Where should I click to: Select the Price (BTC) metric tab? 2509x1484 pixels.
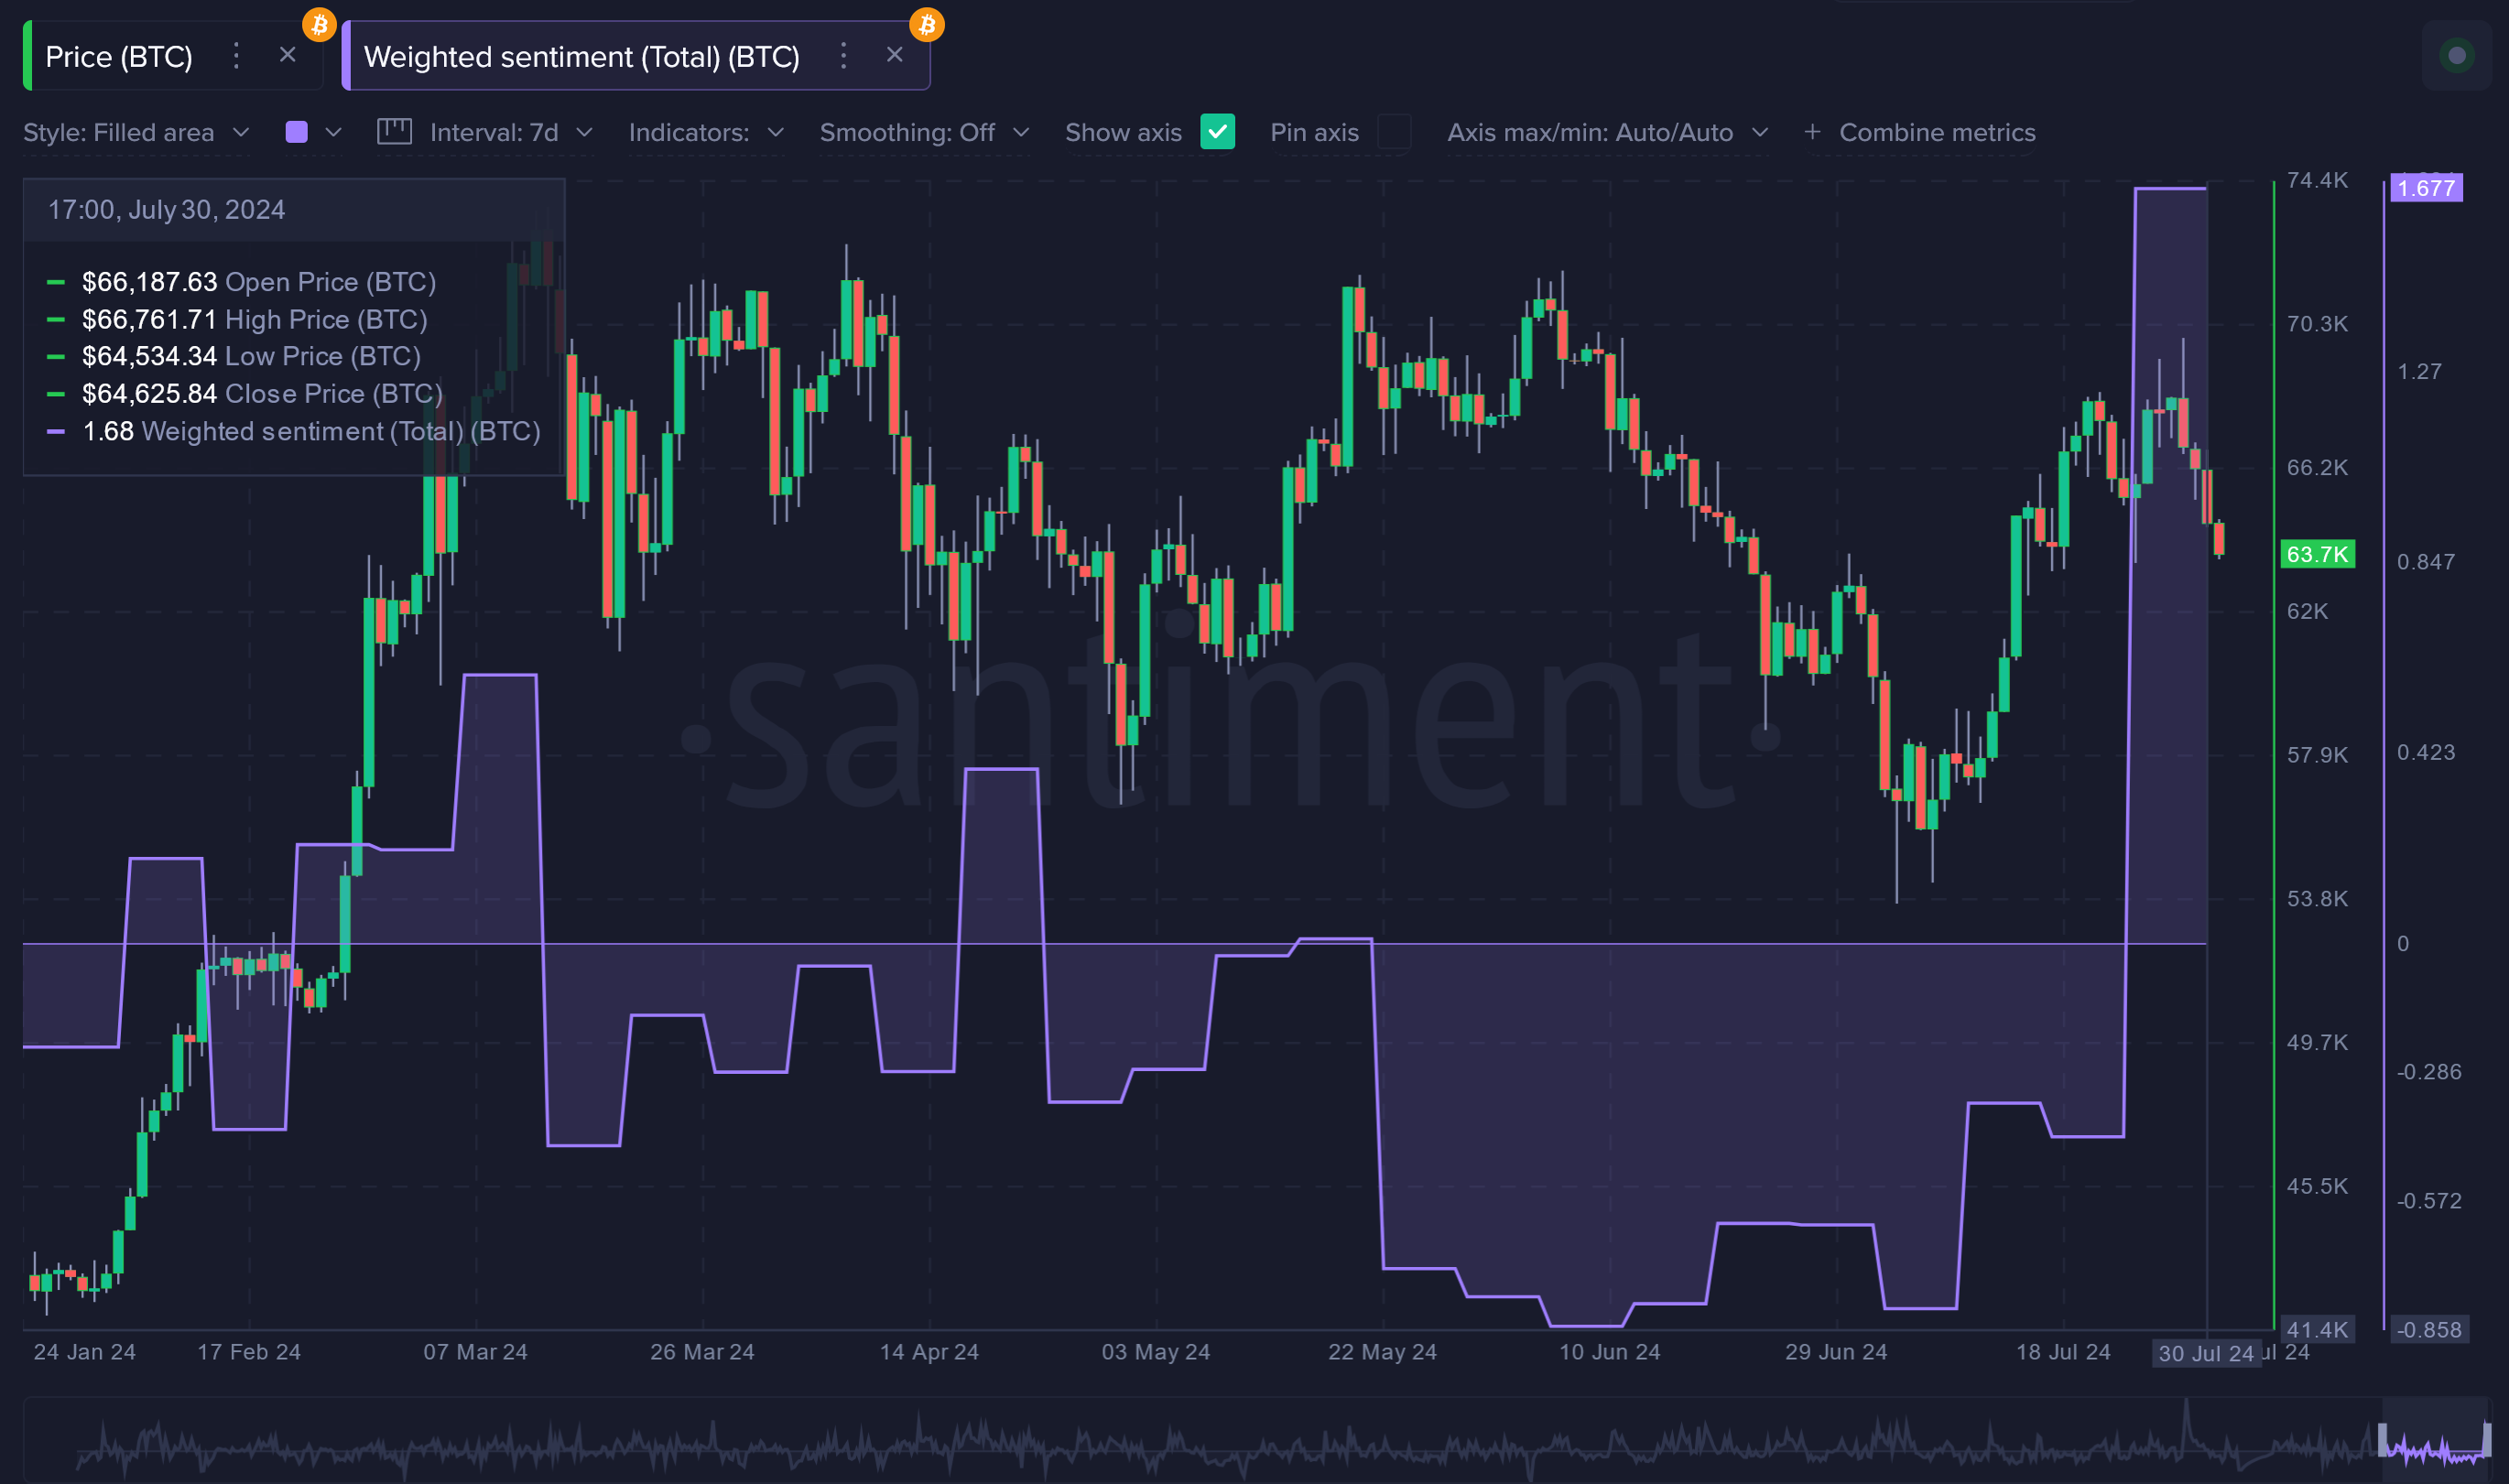(x=122, y=56)
